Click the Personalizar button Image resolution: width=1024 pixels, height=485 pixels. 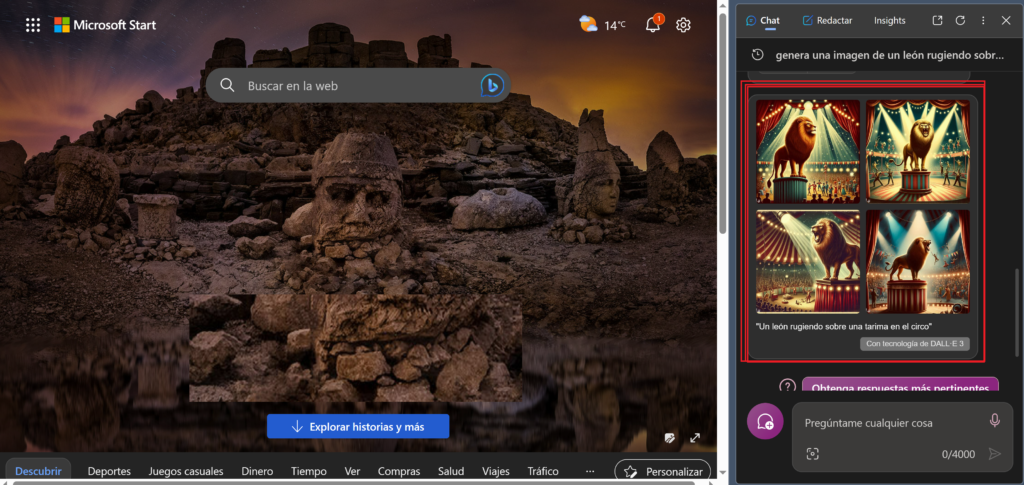[x=662, y=471]
